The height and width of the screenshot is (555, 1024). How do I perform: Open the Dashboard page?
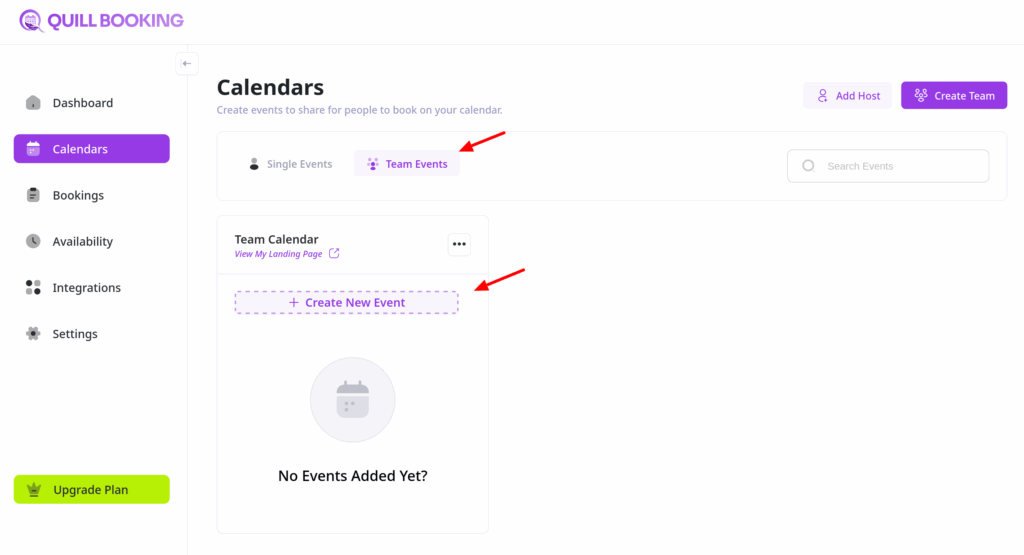(82, 103)
